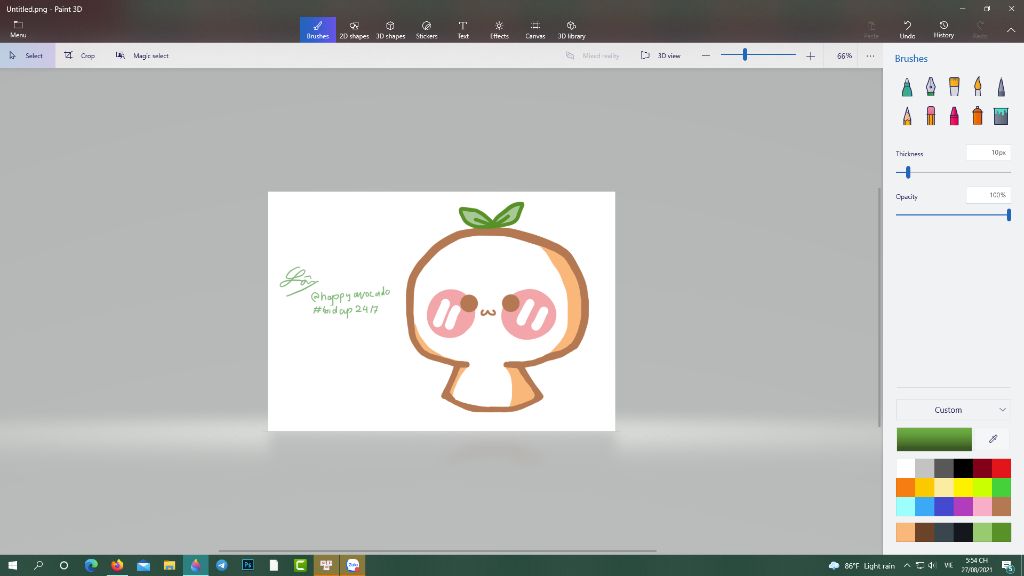Open the Text tab

coord(463,30)
